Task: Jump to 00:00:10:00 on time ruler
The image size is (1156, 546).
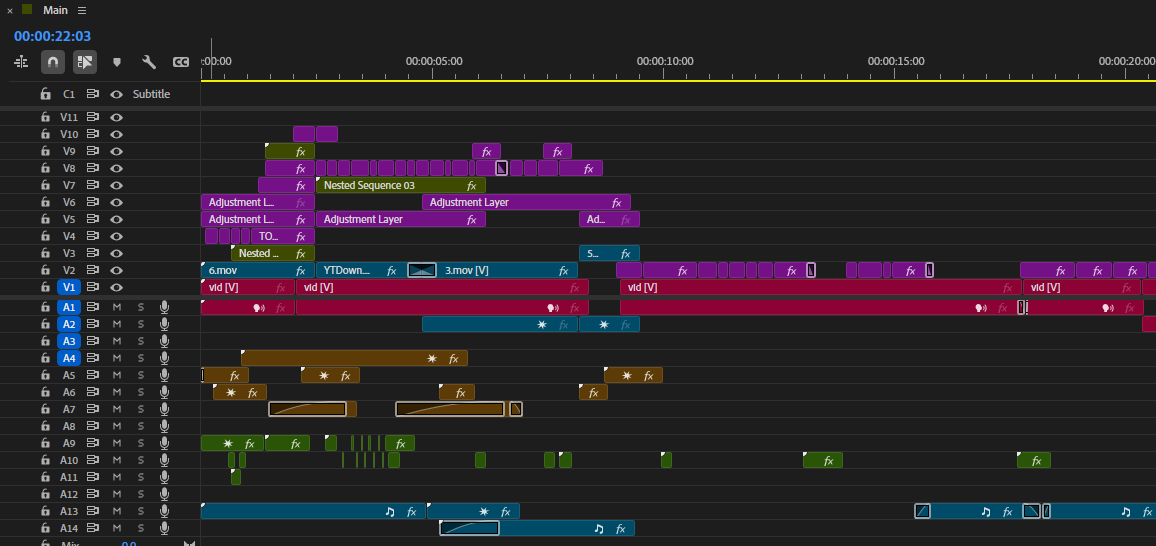Action: click(x=665, y=62)
